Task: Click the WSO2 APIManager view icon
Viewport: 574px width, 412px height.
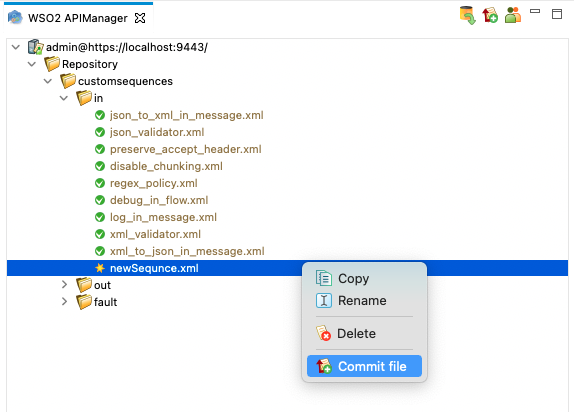Action: [x=15, y=18]
